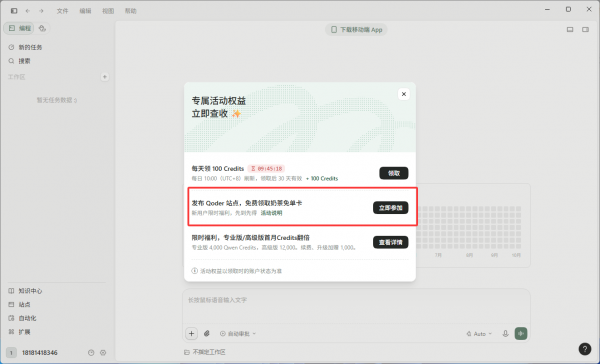
Task: Open the 帮助 menu
Action: pyautogui.click(x=130, y=11)
